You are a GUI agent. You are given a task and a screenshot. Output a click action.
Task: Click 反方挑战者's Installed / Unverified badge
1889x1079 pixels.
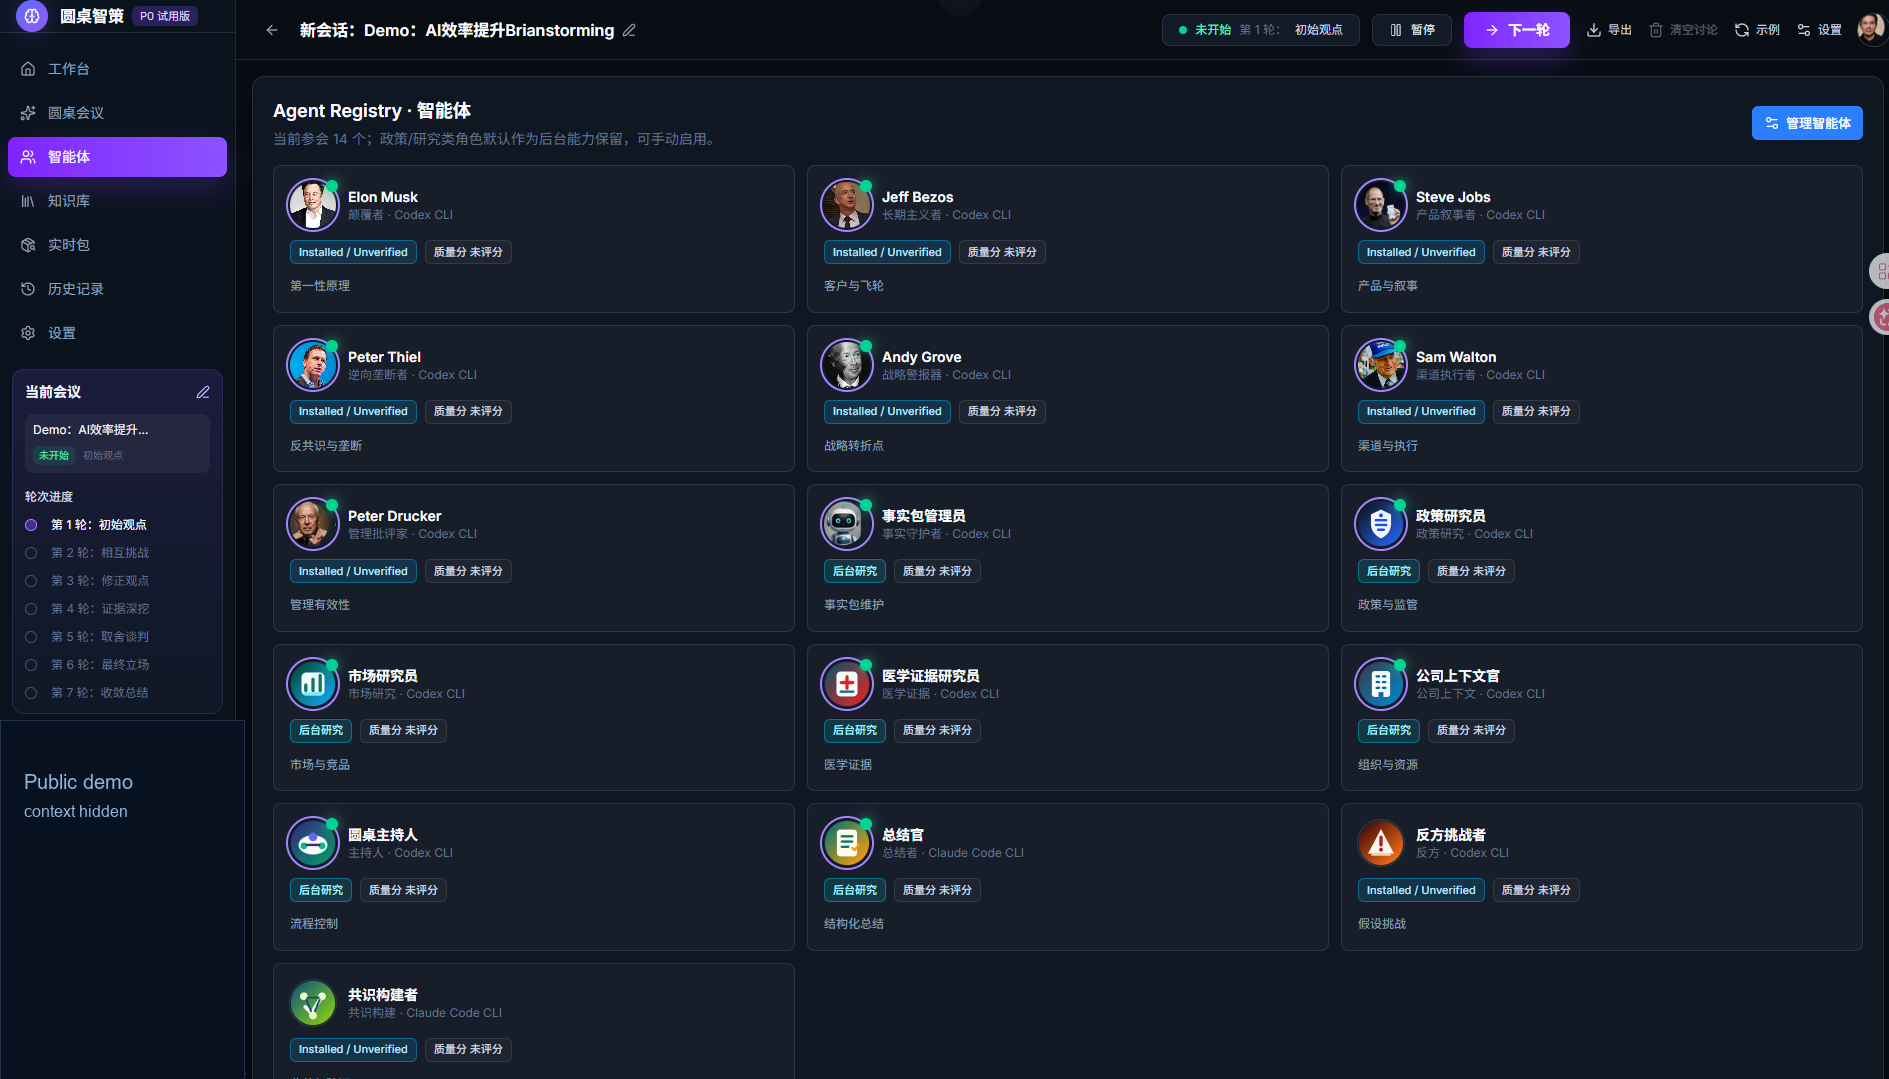pos(1421,890)
